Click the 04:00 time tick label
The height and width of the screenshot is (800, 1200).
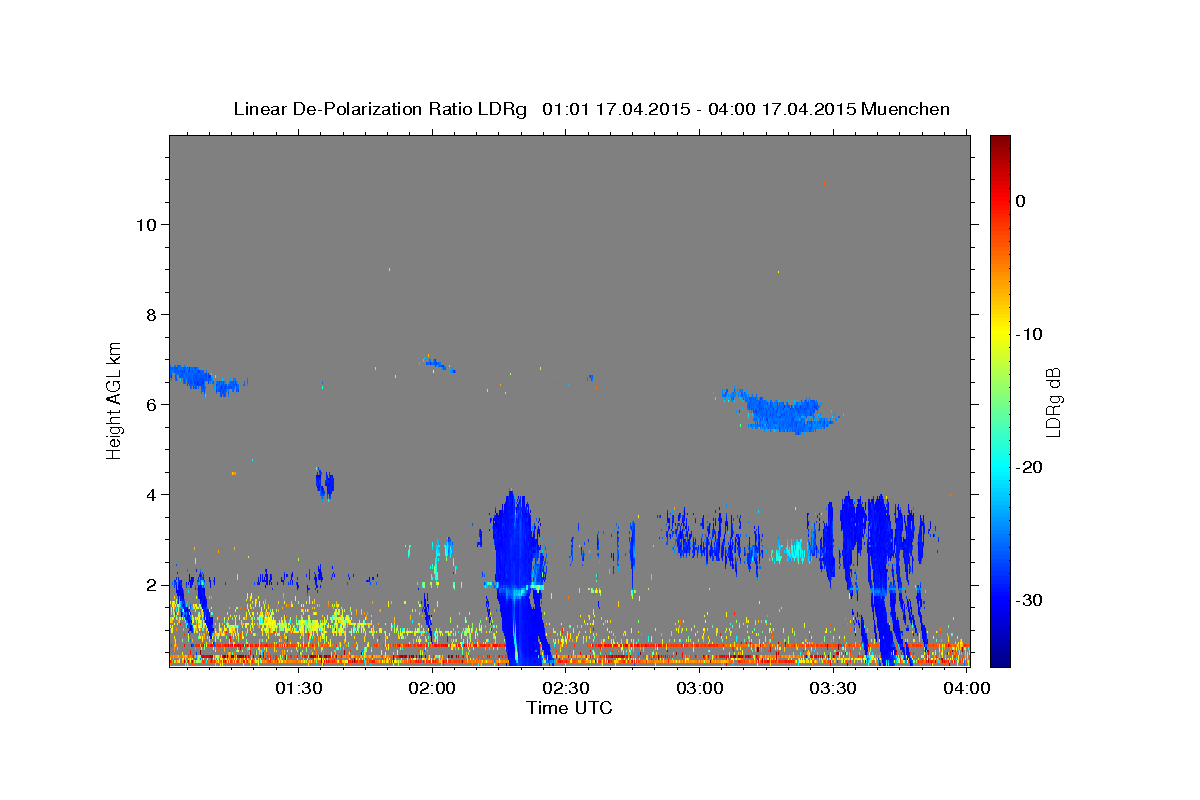click(x=966, y=689)
